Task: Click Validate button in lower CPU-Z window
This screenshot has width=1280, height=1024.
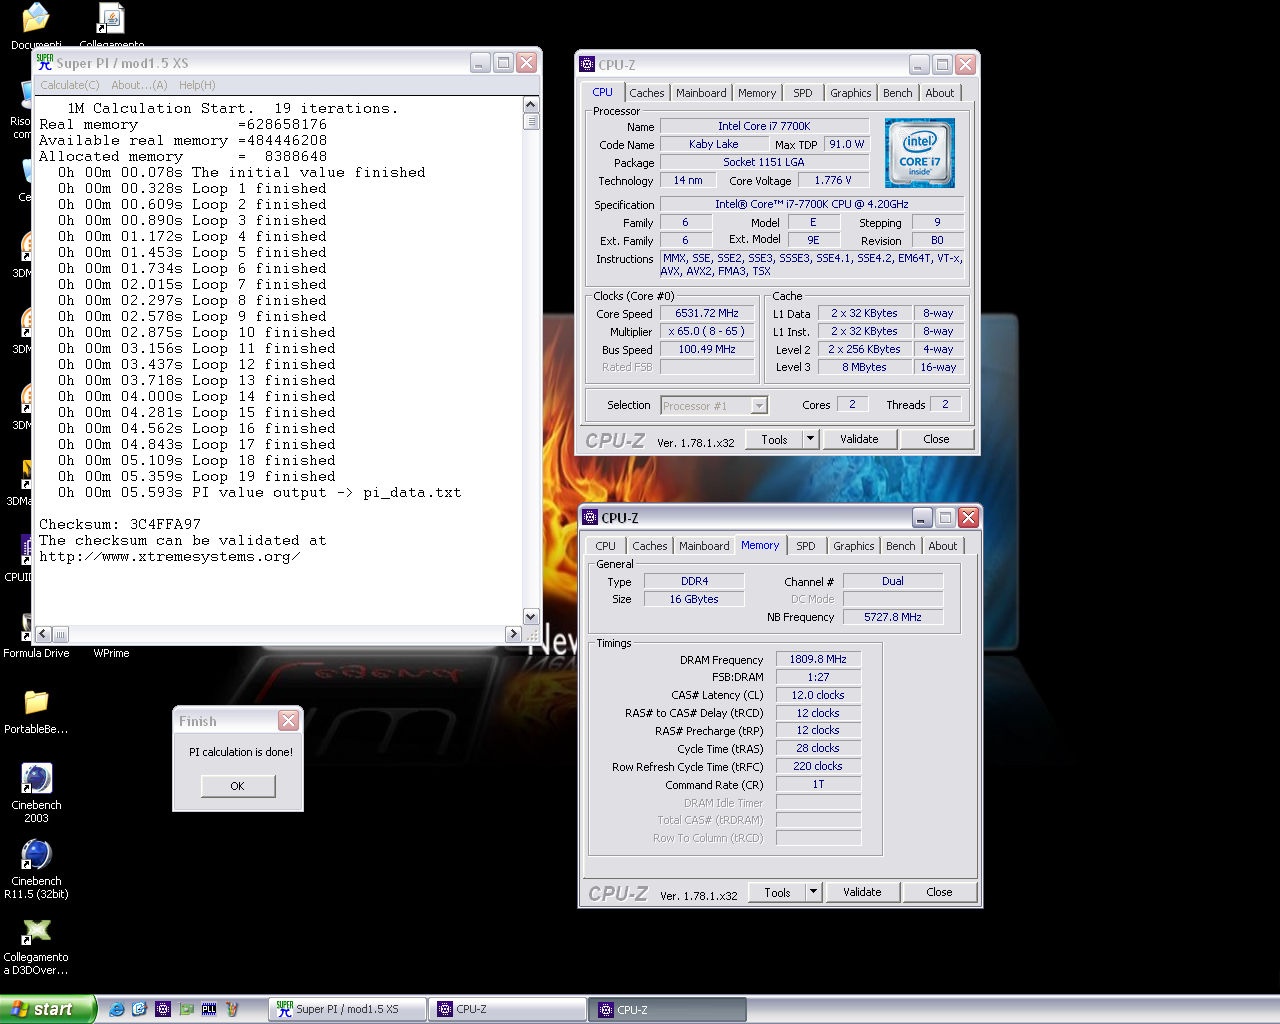Action: (862, 892)
